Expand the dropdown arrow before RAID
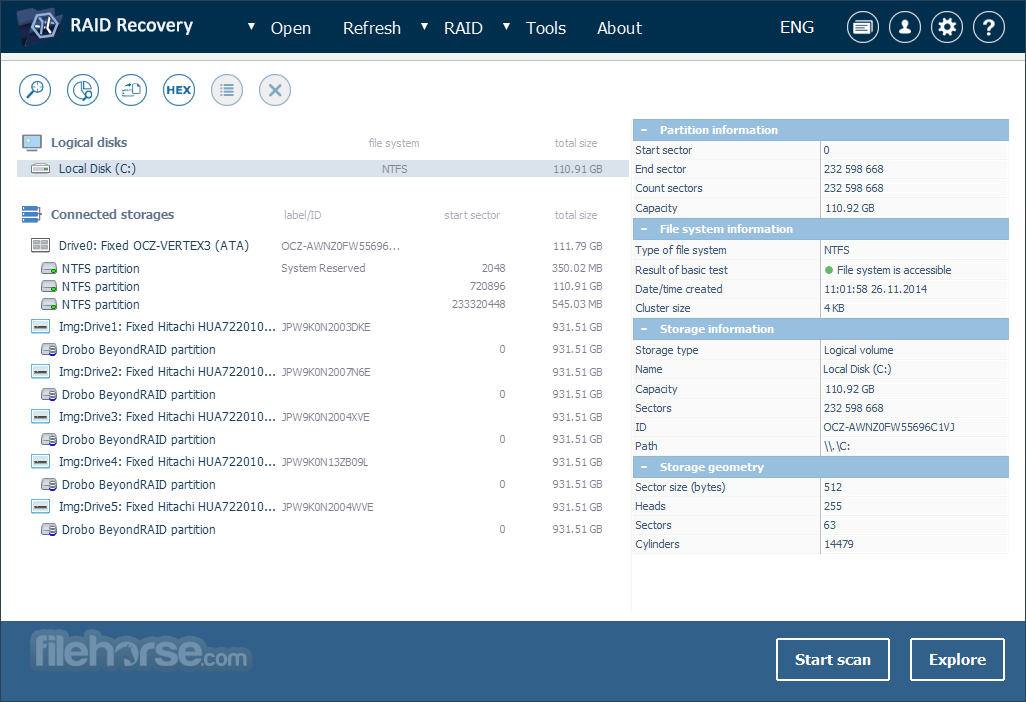The height and width of the screenshot is (702, 1026). pyautogui.click(x=425, y=27)
